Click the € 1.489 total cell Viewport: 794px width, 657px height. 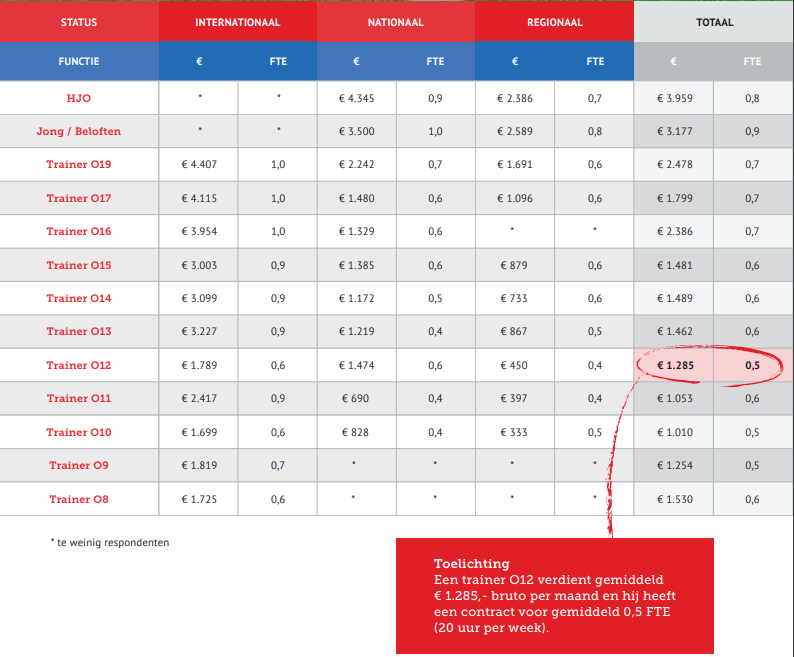pos(674,298)
